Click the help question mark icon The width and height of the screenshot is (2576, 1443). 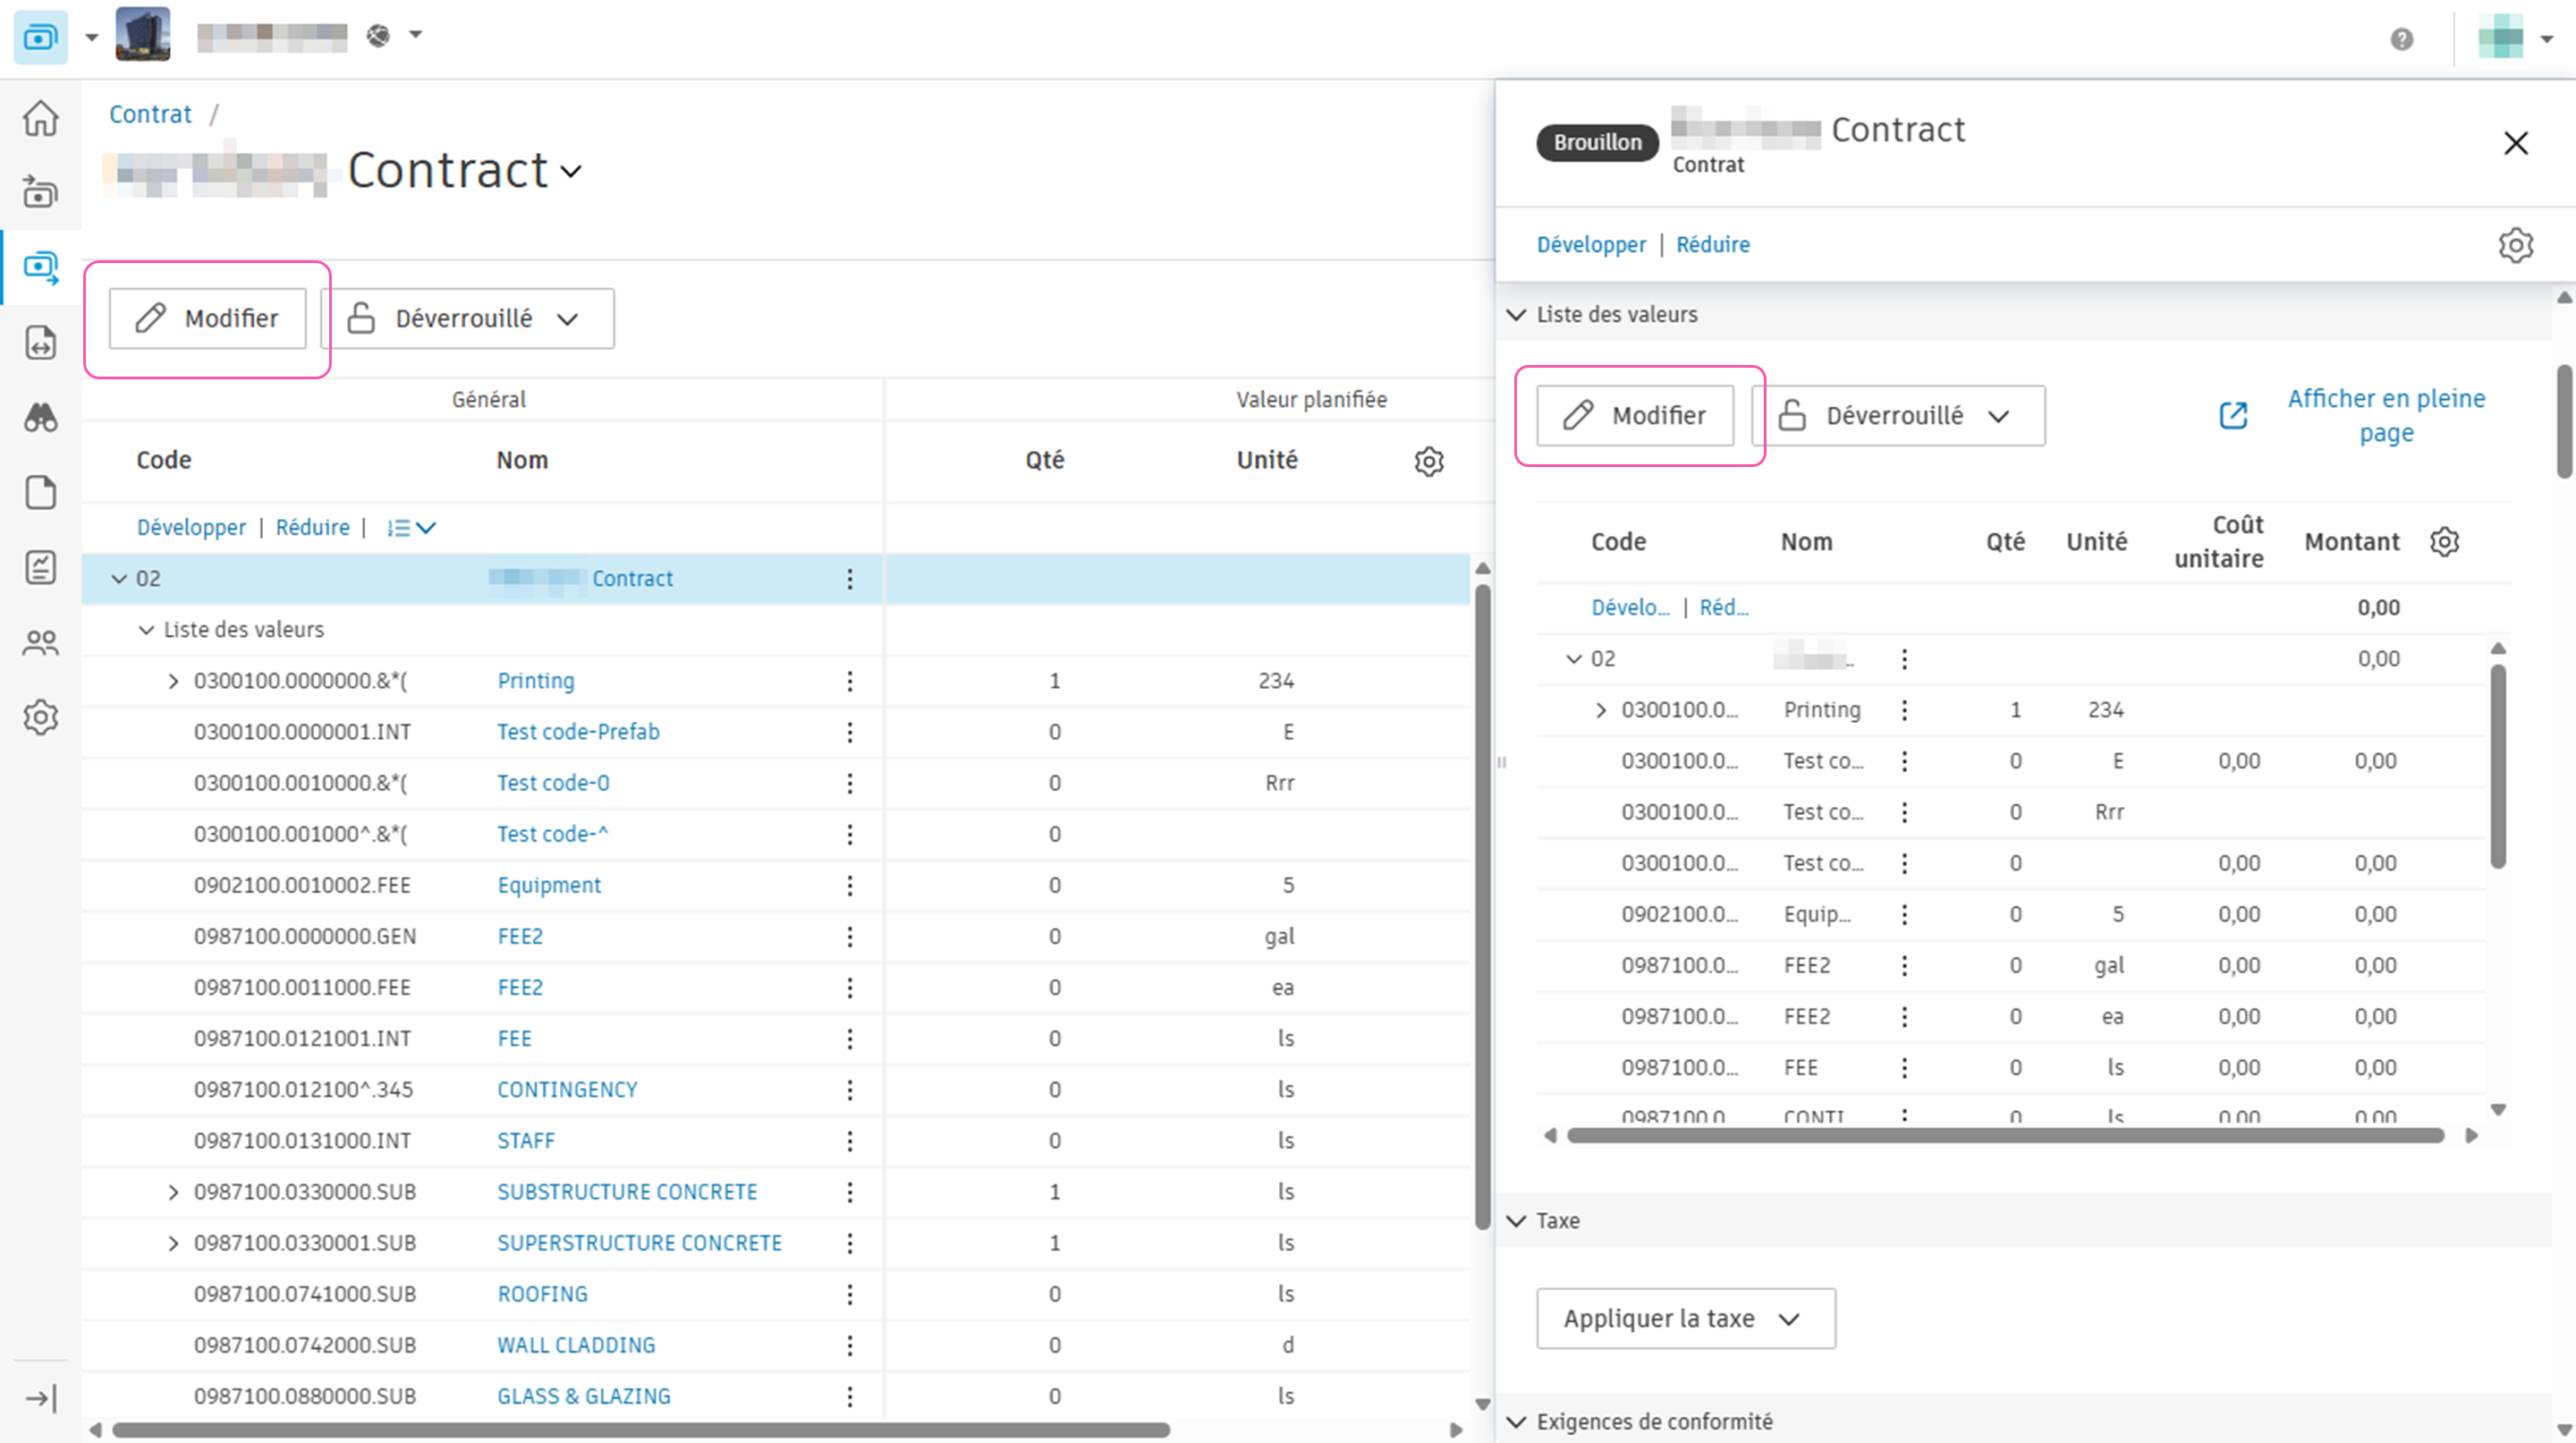pyautogui.click(x=2401, y=39)
